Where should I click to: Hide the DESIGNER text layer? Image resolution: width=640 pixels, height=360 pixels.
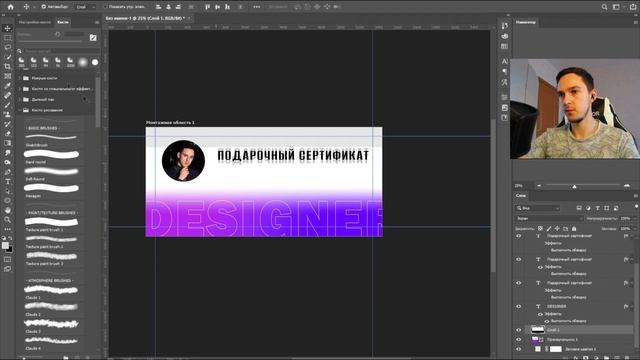[519, 306]
